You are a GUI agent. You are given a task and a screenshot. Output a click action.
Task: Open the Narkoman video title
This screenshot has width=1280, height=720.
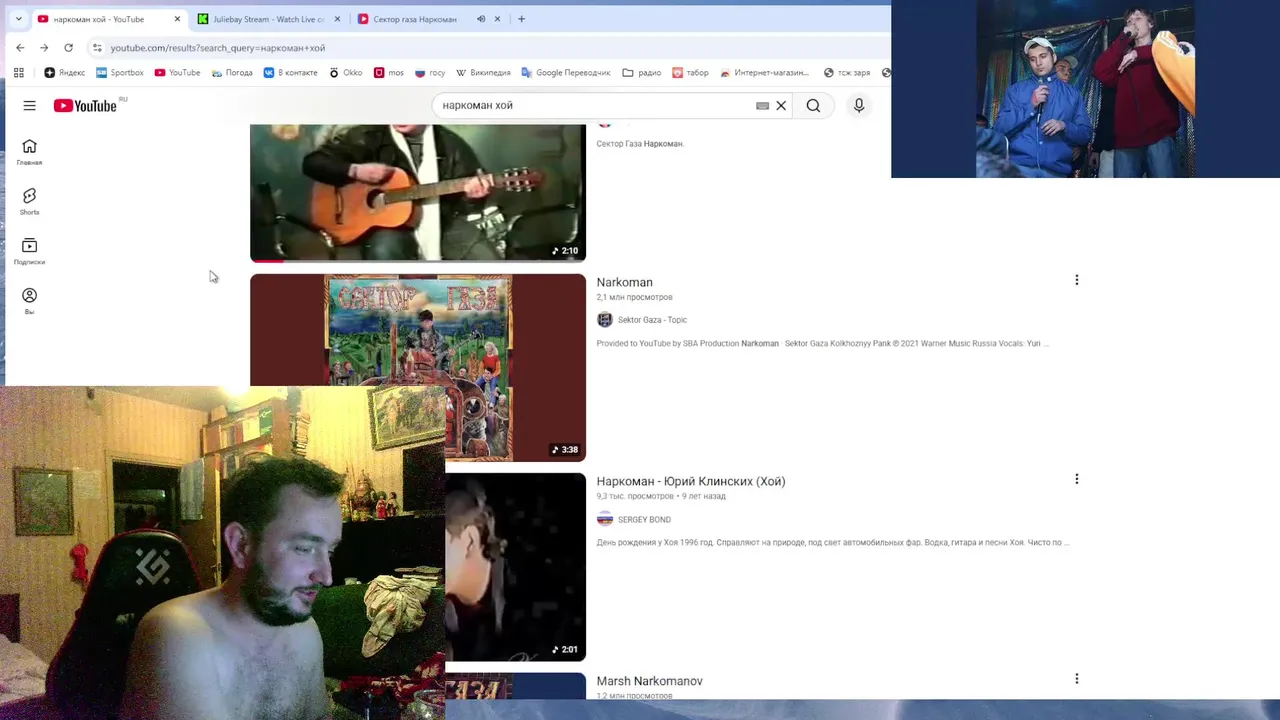(625, 282)
